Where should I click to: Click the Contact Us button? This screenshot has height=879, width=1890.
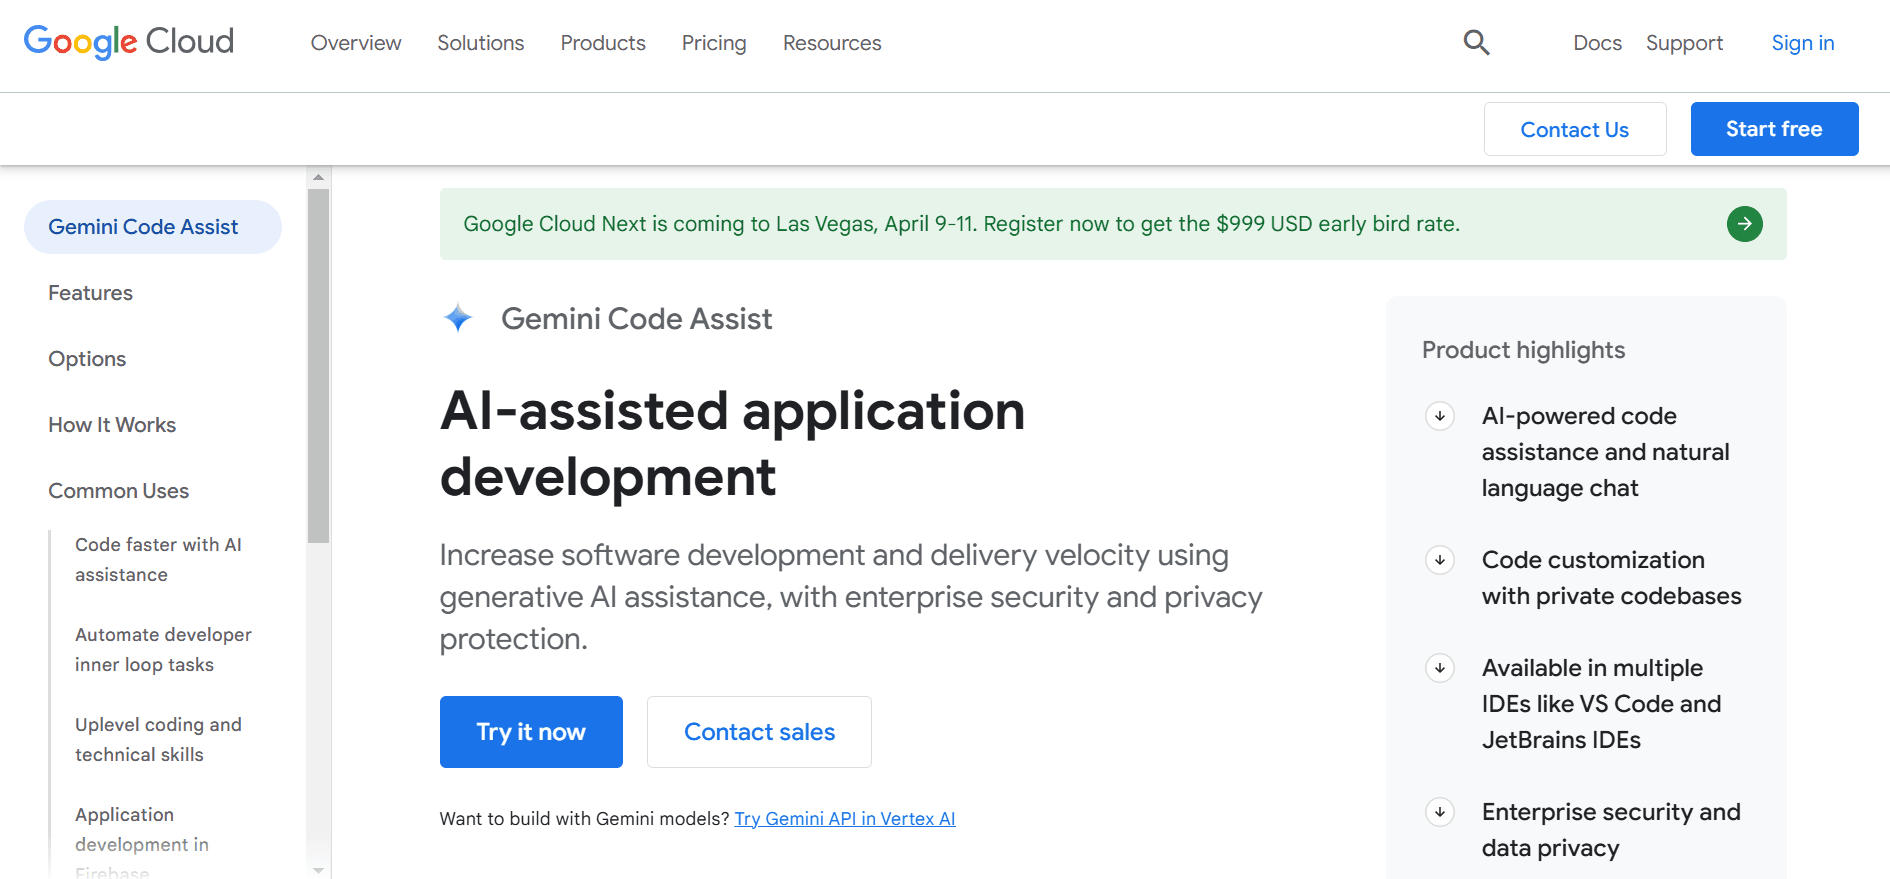pos(1575,129)
